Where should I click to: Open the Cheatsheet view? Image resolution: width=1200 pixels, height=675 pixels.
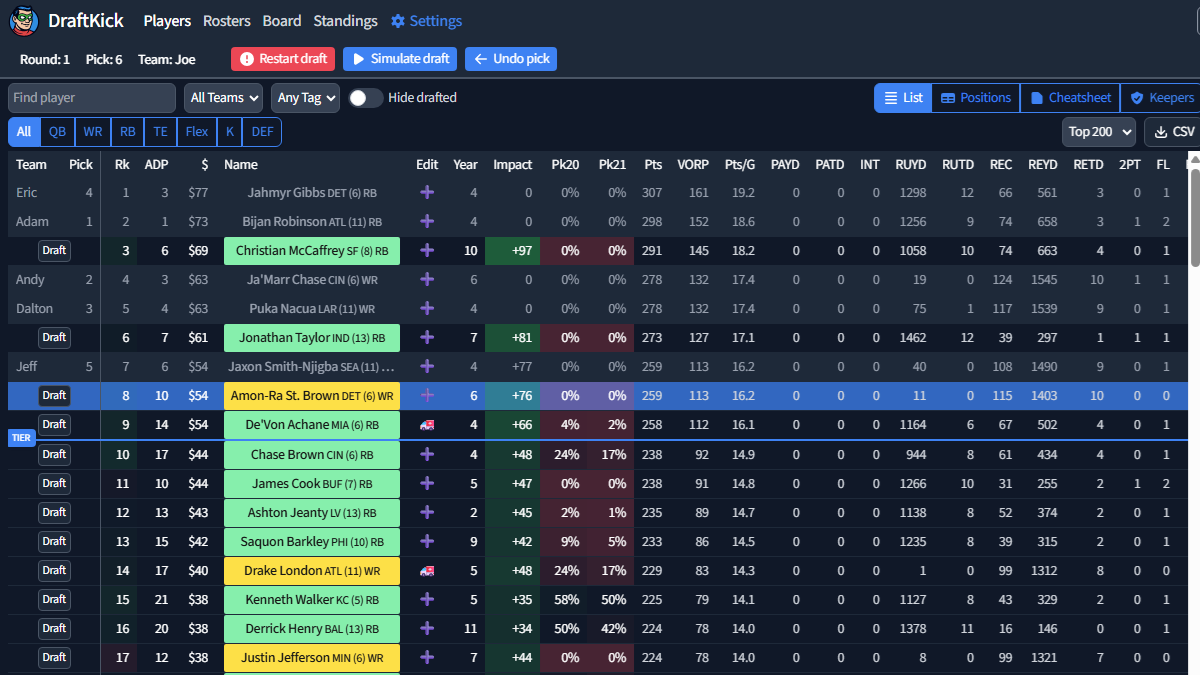(x=1070, y=98)
